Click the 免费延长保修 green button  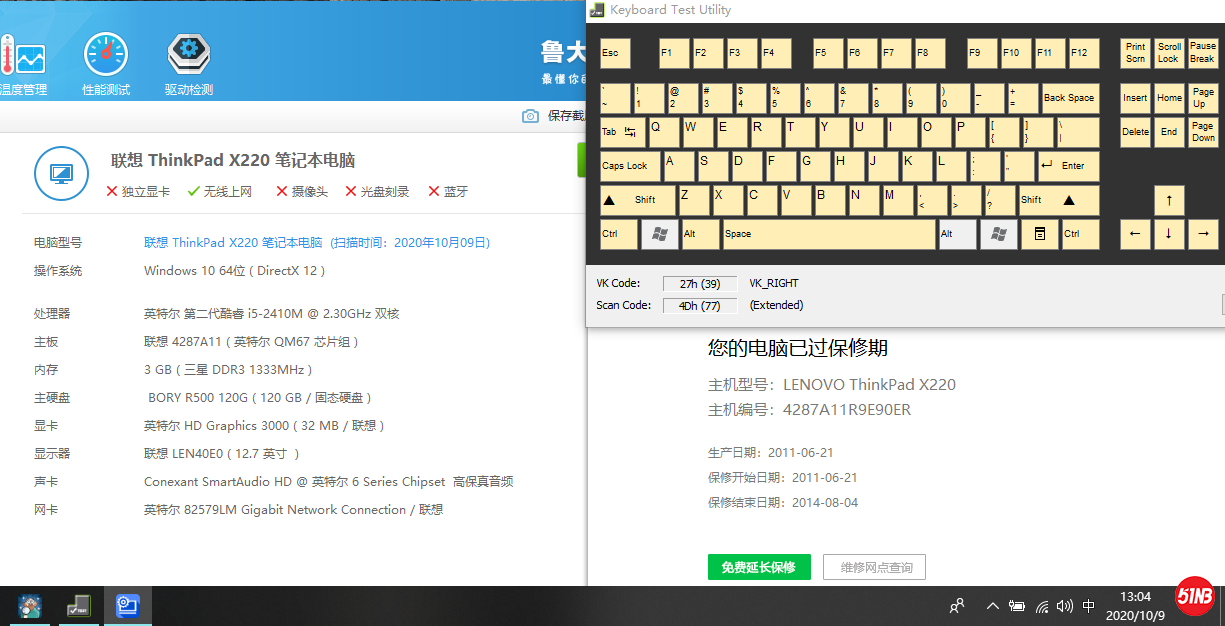[759, 567]
